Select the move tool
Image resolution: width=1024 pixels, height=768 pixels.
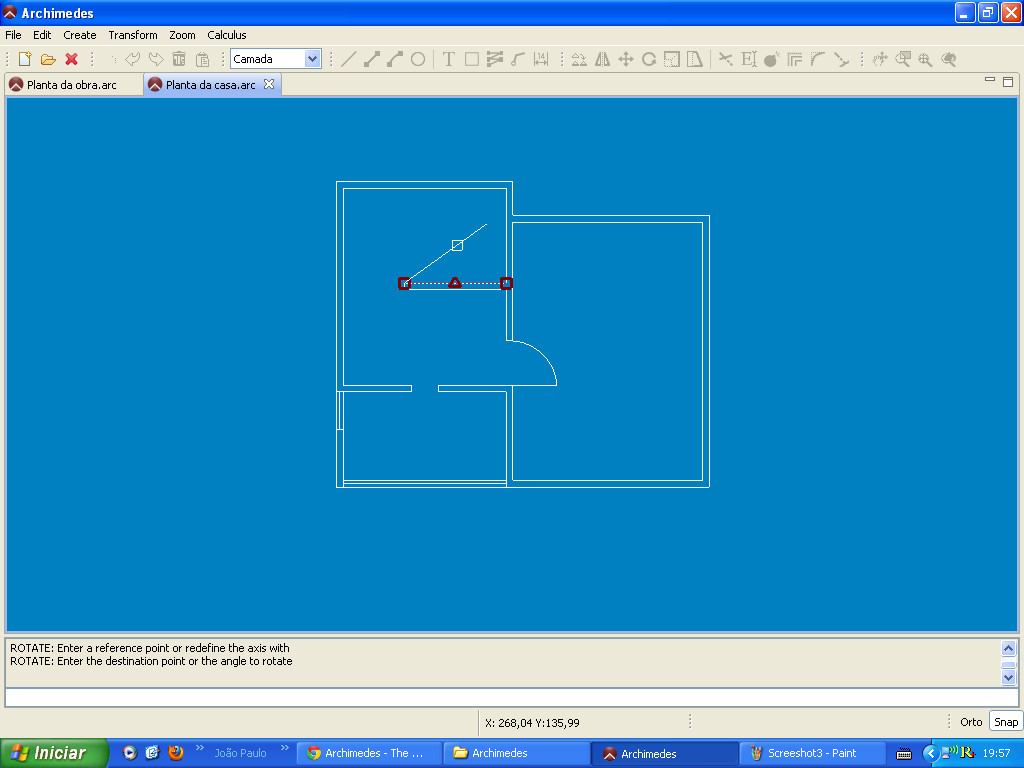tap(626, 59)
